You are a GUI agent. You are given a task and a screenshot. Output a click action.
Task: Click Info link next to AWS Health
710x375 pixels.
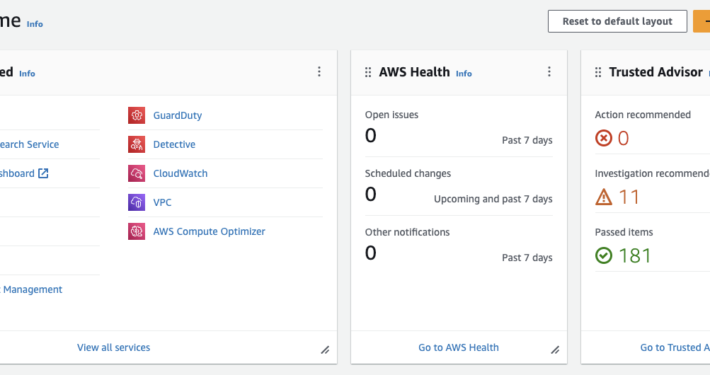[x=464, y=73]
